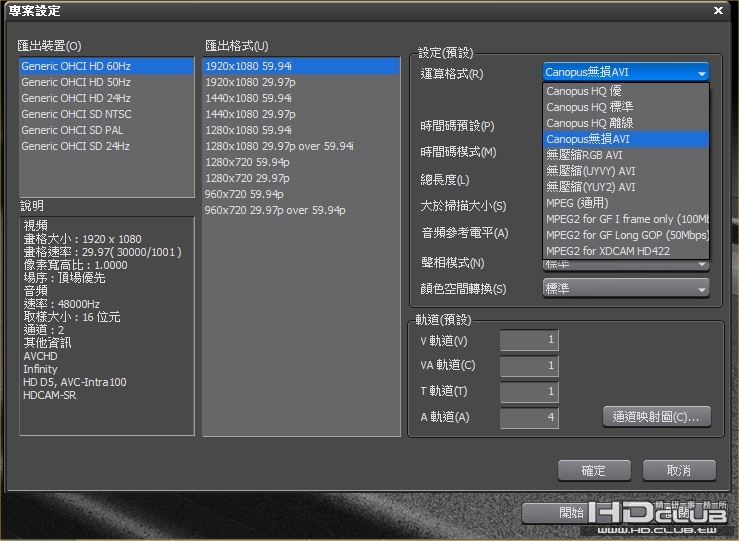Select Generic OHCI SD PAL device
739x541 pixels.
[107, 130]
